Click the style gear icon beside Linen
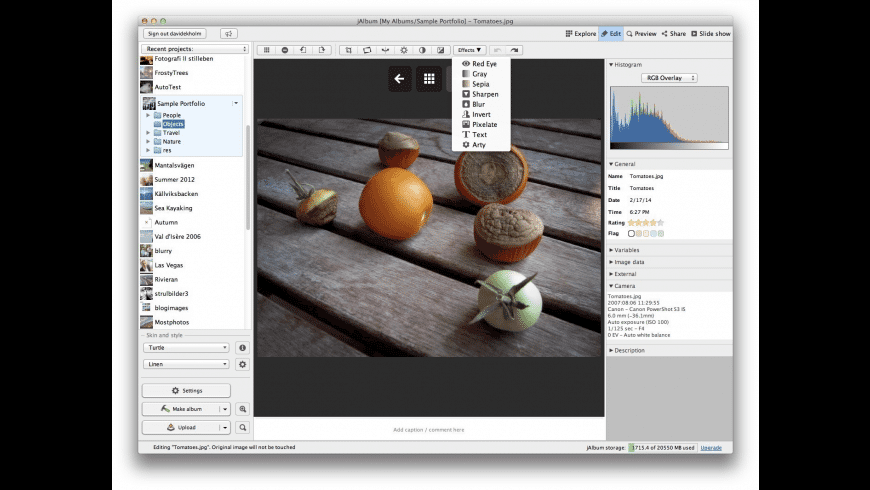Screen dimensions: 870x490 pyautogui.click(x=242, y=365)
